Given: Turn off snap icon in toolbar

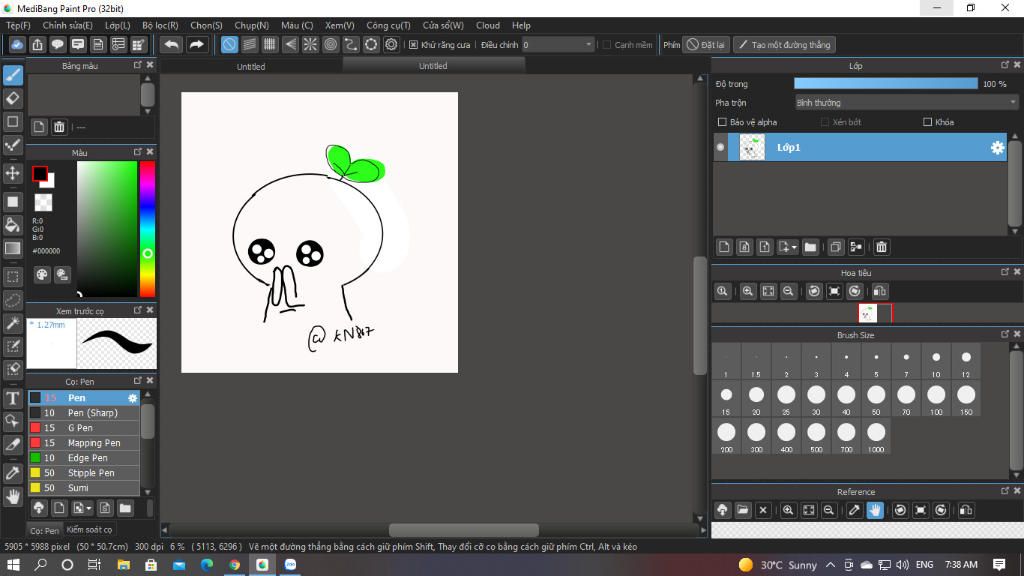Looking at the screenshot, I should 229,44.
